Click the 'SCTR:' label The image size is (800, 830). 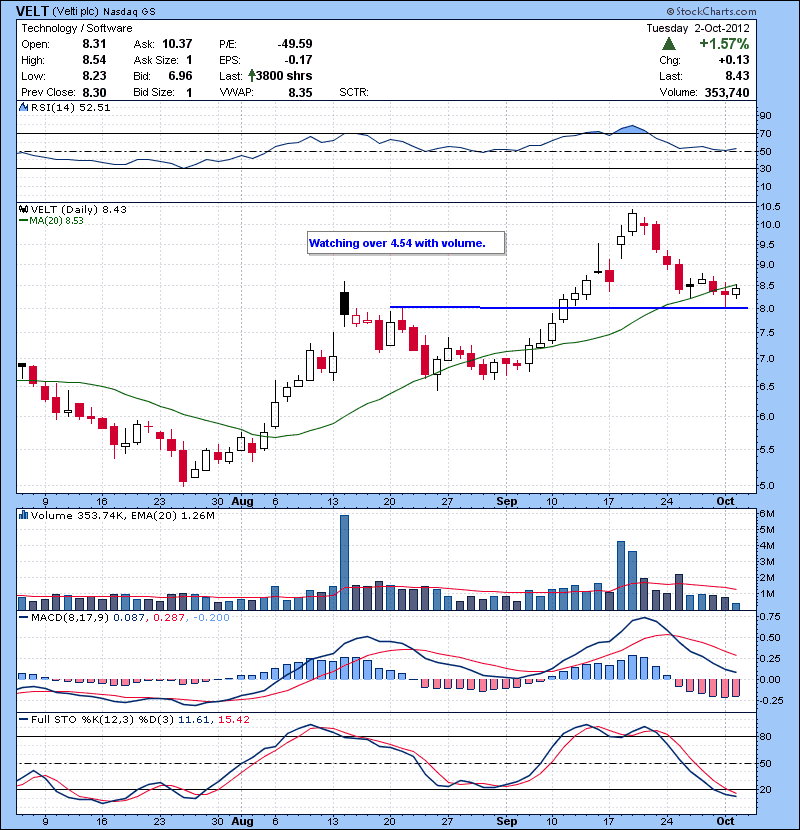354,93
